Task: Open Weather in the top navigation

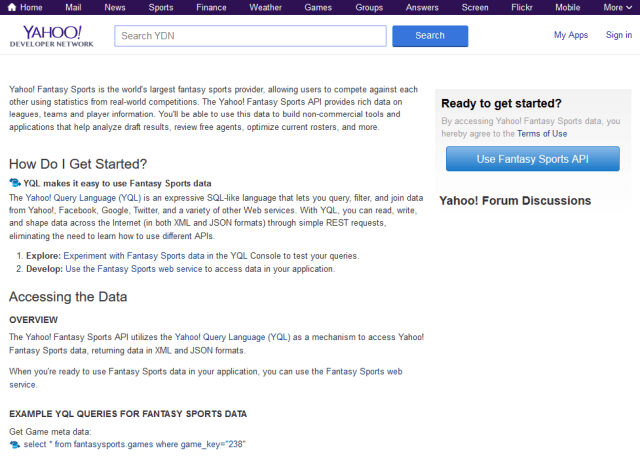Action: pos(265,7)
